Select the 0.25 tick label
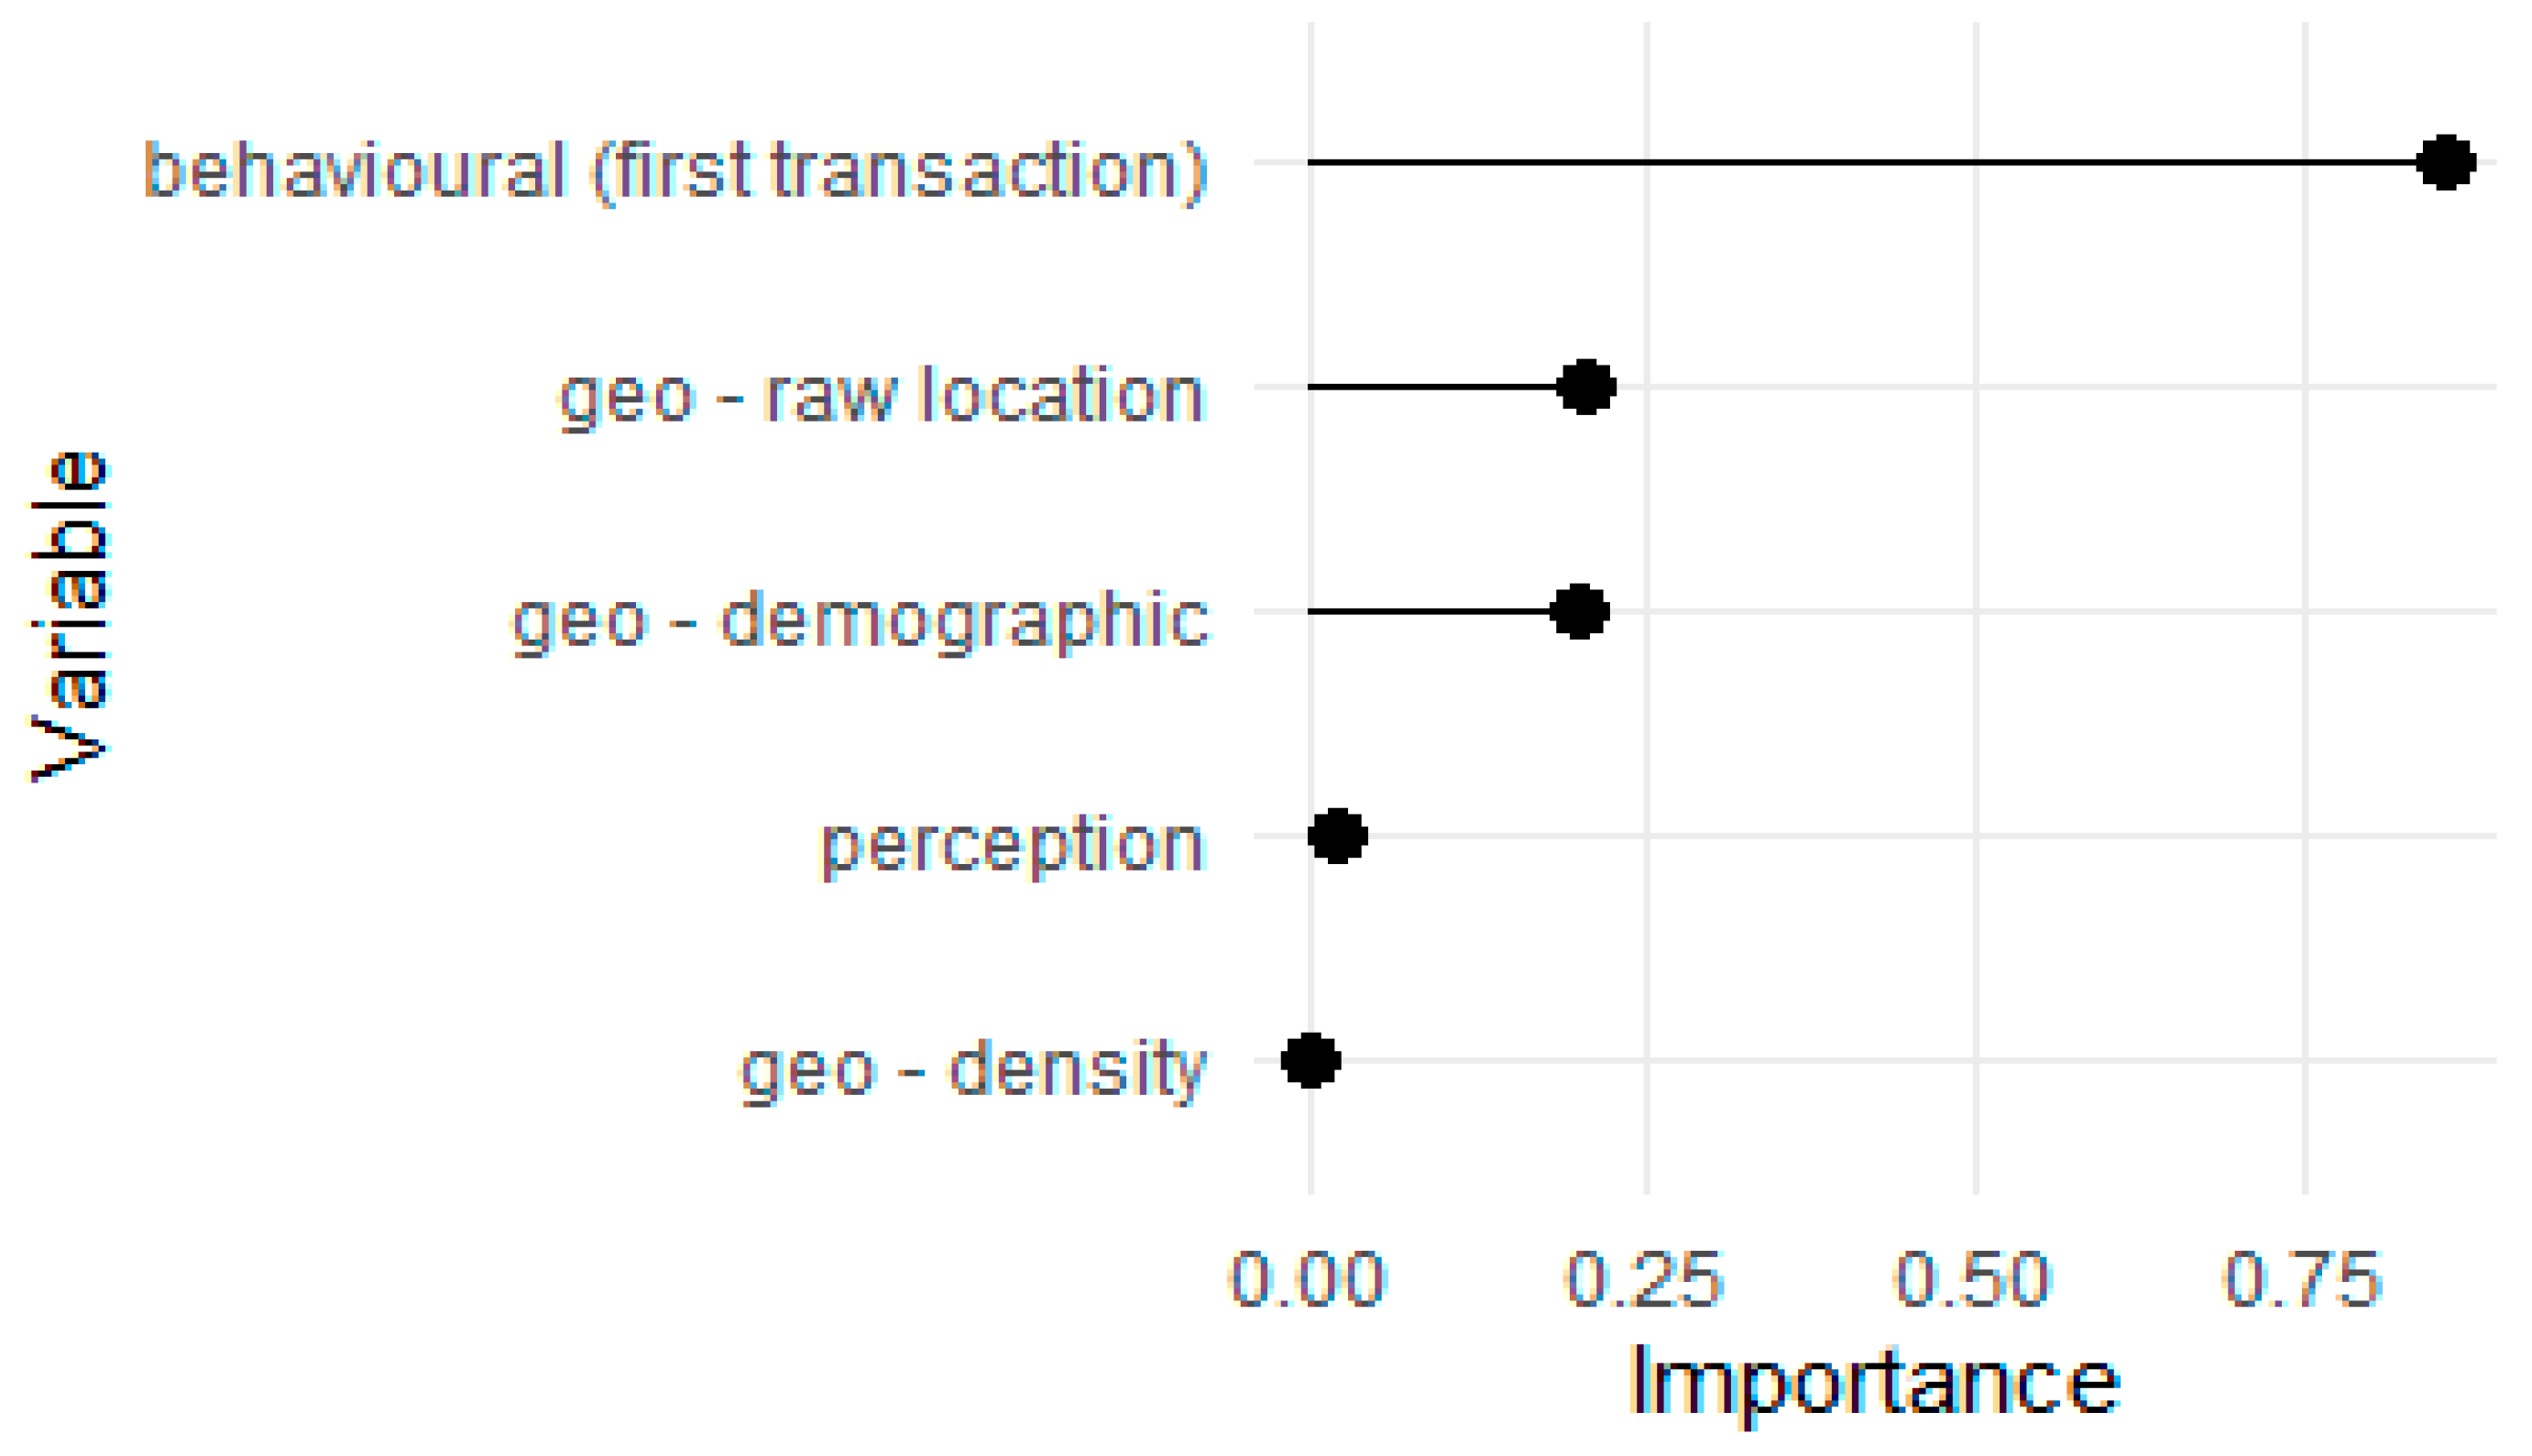Image resolution: width=2532 pixels, height=1456 pixels. [x=1644, y=1279]
